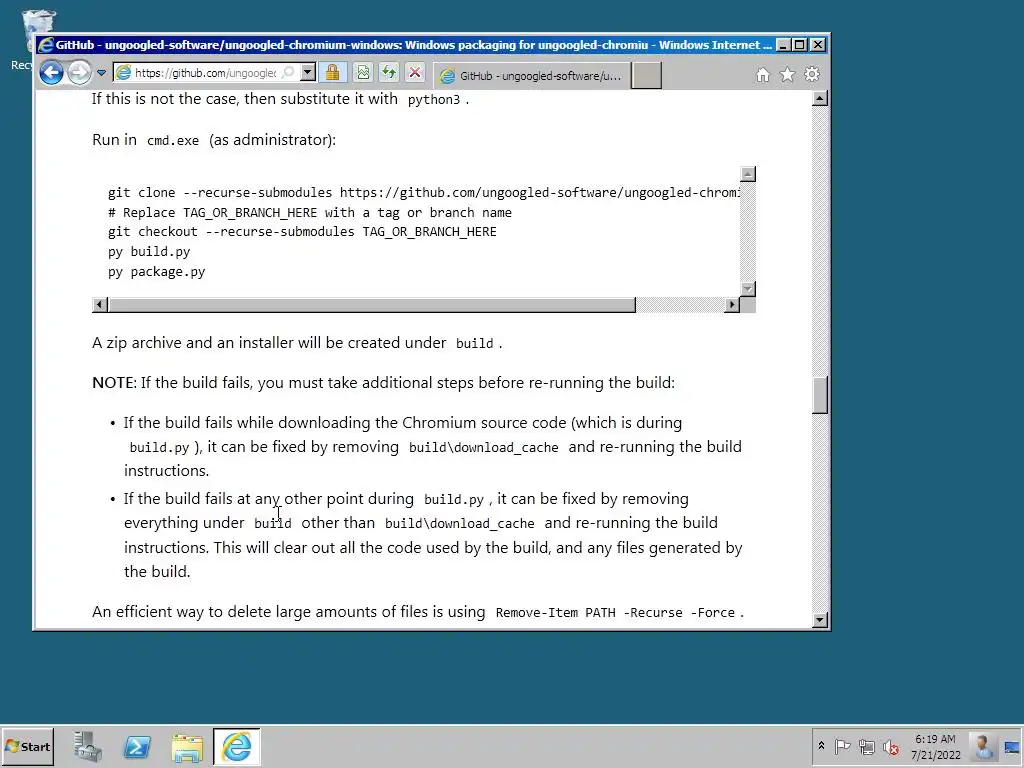Stop loading with the red X icon
Screen dimensions: 1024x768
tap(415, 72)
